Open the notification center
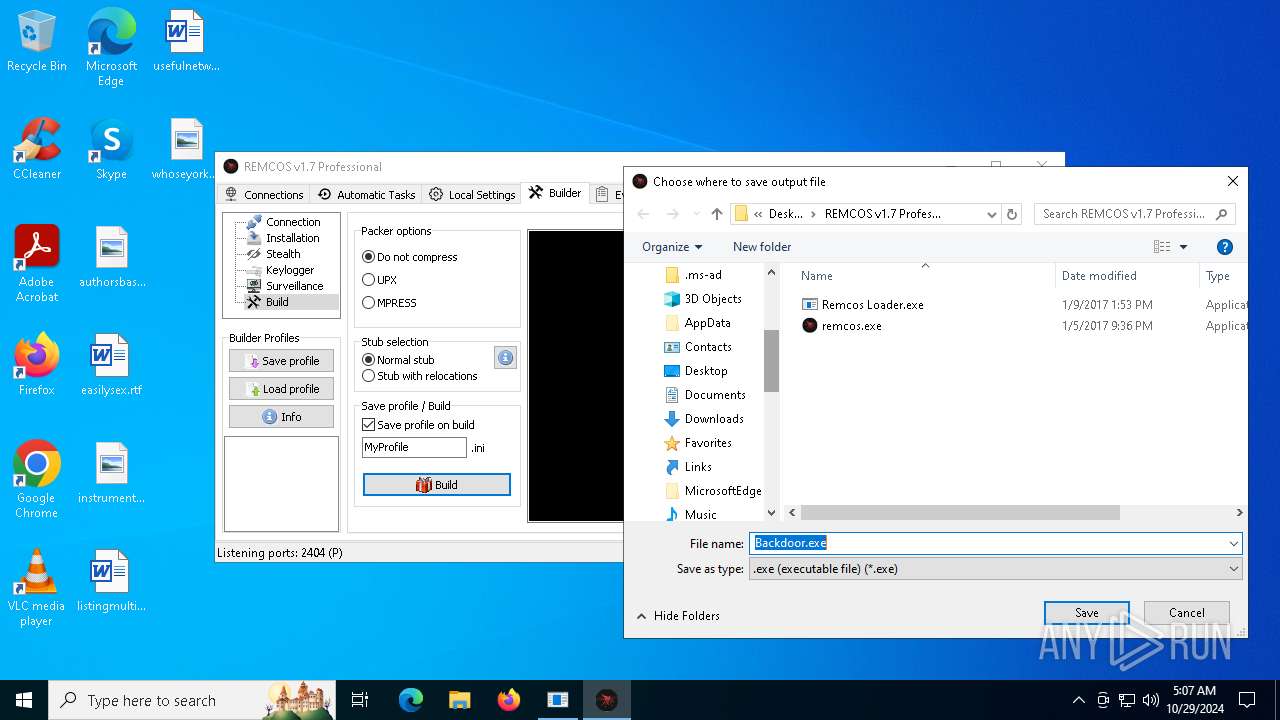 (1247, 700)
